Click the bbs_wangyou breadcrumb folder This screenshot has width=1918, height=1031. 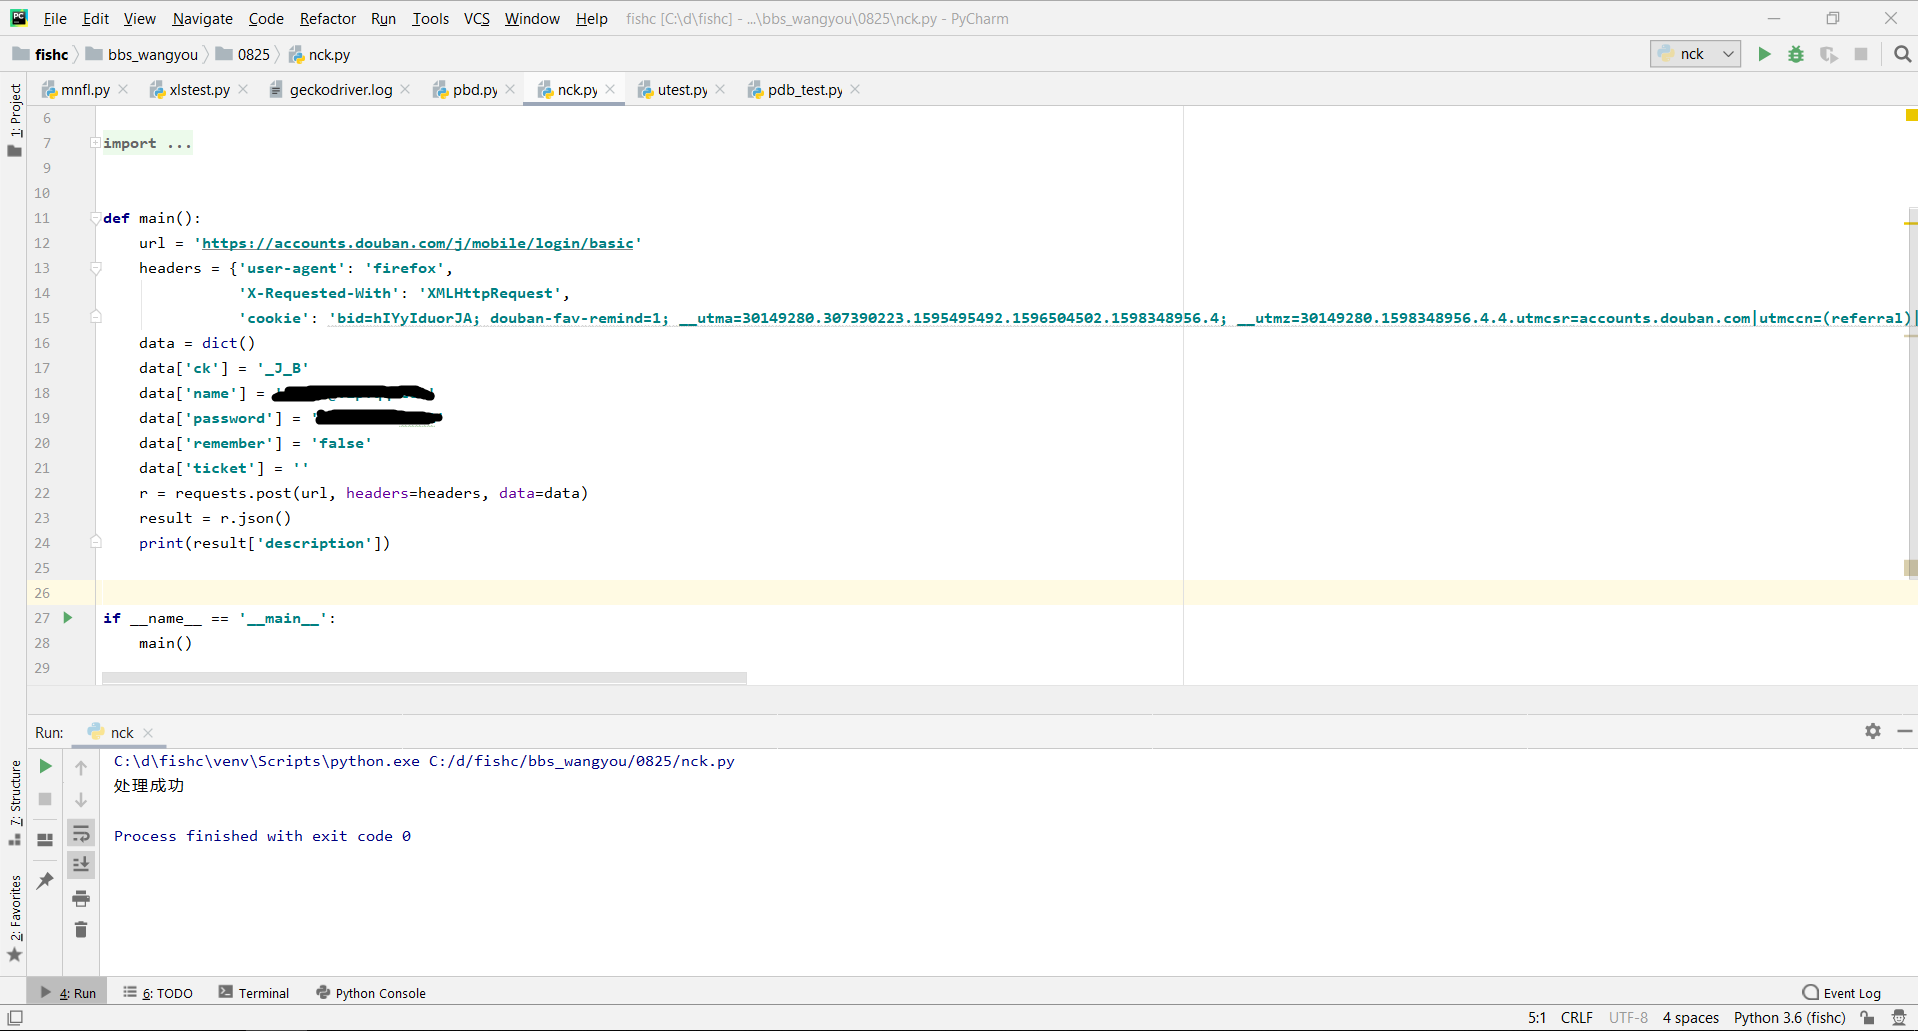click(142, 54)
